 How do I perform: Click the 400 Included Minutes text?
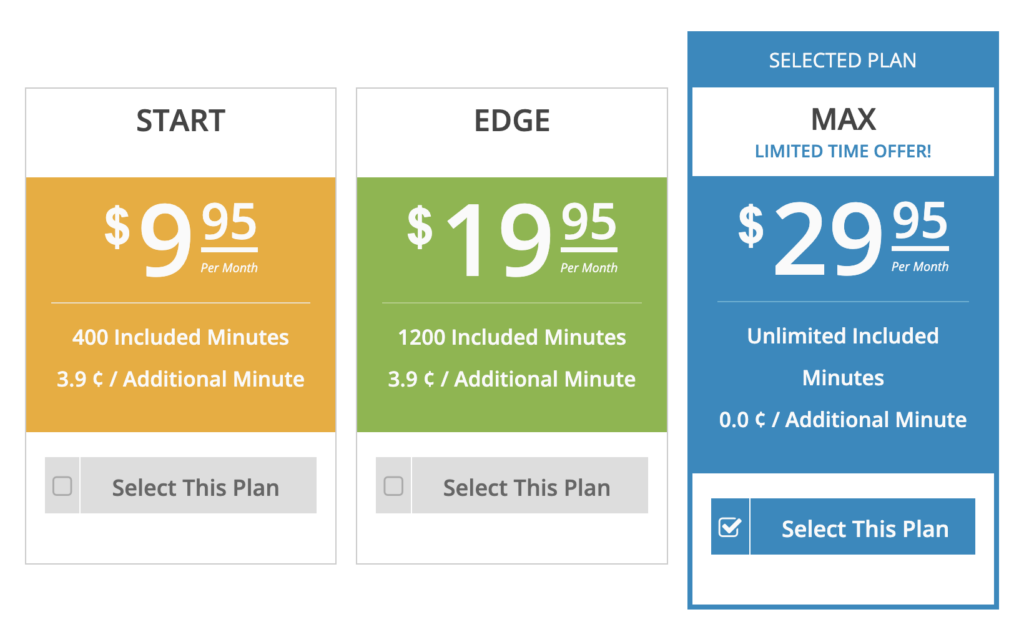point(181,338)
